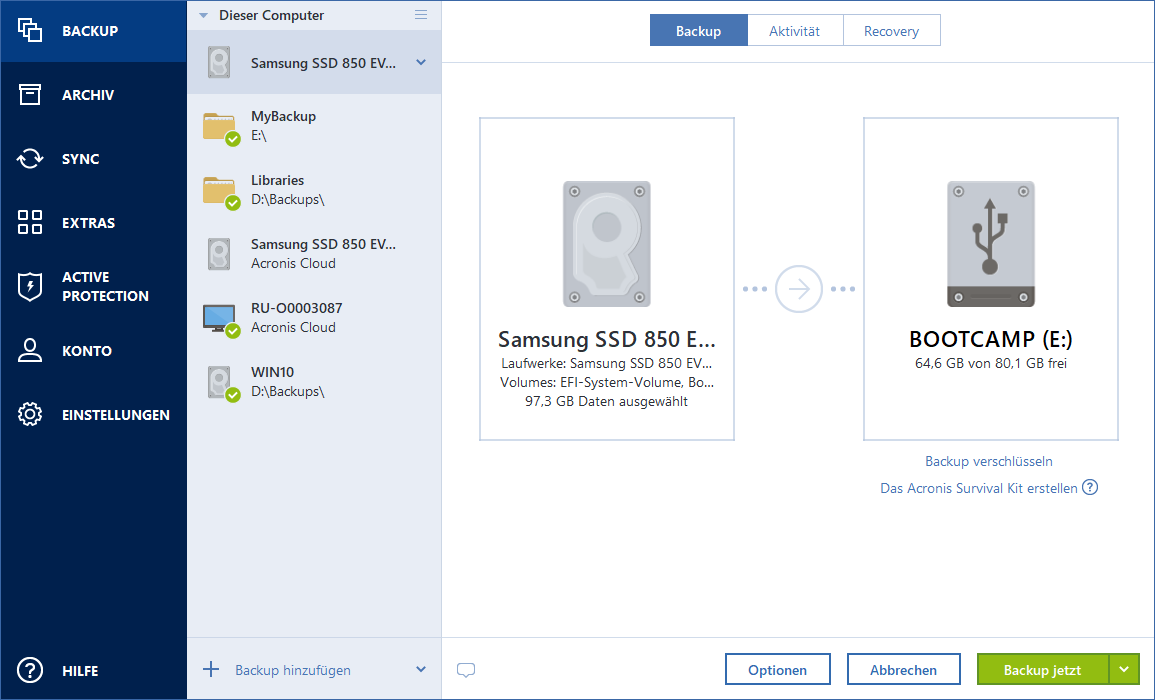This screenshot has height=700, width=1155.
Task: Switch to the Aktivität tab
Action: [795, 31]
